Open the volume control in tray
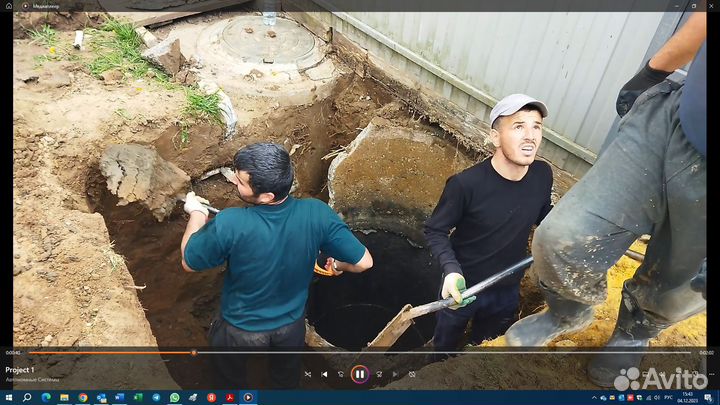Viewport: 720px width, 405px height. pyautogui.click(x=657, y=398)
